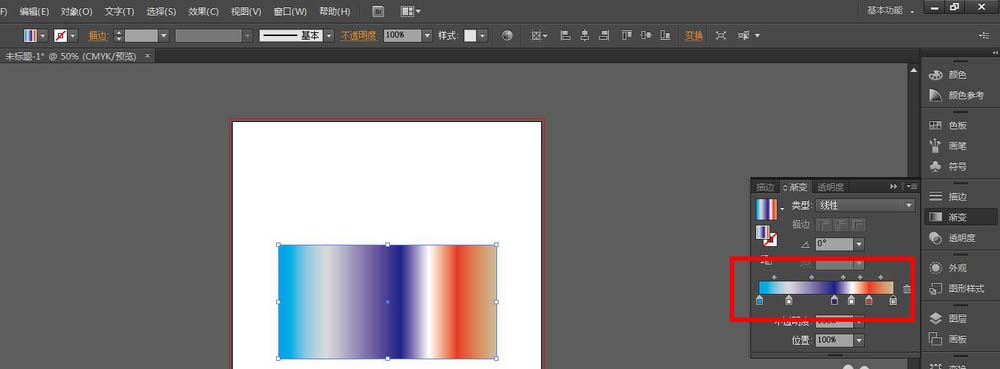Open the arrange documents layout icon
This screenshot has width=1000, height=369.
pos(410,11)
